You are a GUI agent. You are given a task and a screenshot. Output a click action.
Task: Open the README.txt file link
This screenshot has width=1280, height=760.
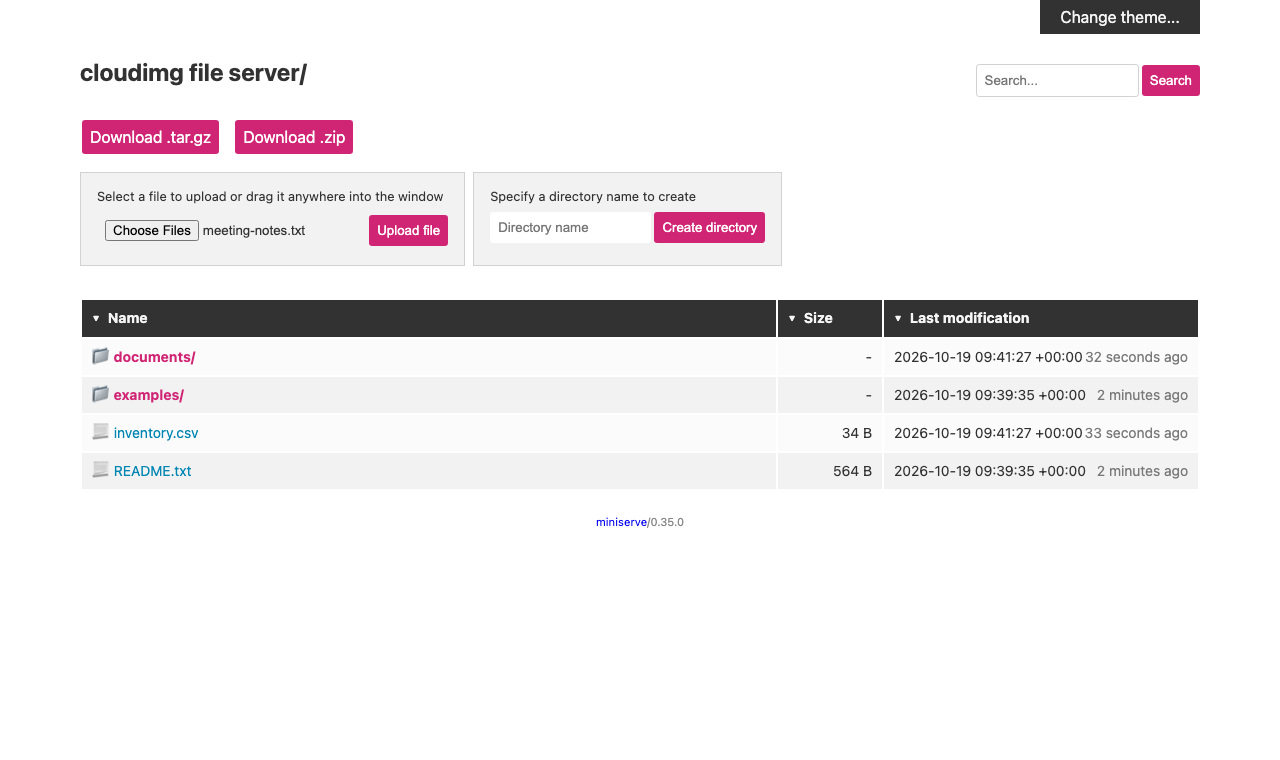152,471
